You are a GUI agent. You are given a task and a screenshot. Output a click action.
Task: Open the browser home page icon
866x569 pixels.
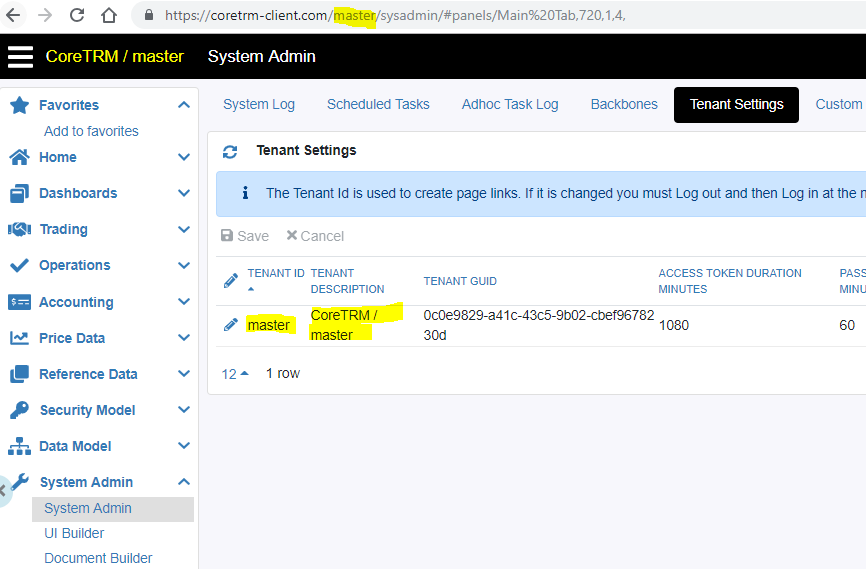click(x=109, y=15)
